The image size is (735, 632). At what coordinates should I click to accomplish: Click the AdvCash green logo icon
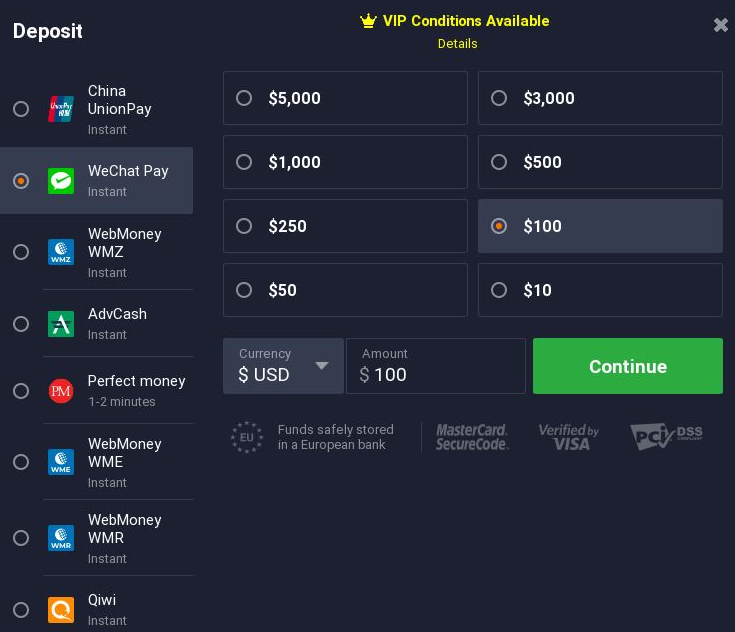(61, 324)
